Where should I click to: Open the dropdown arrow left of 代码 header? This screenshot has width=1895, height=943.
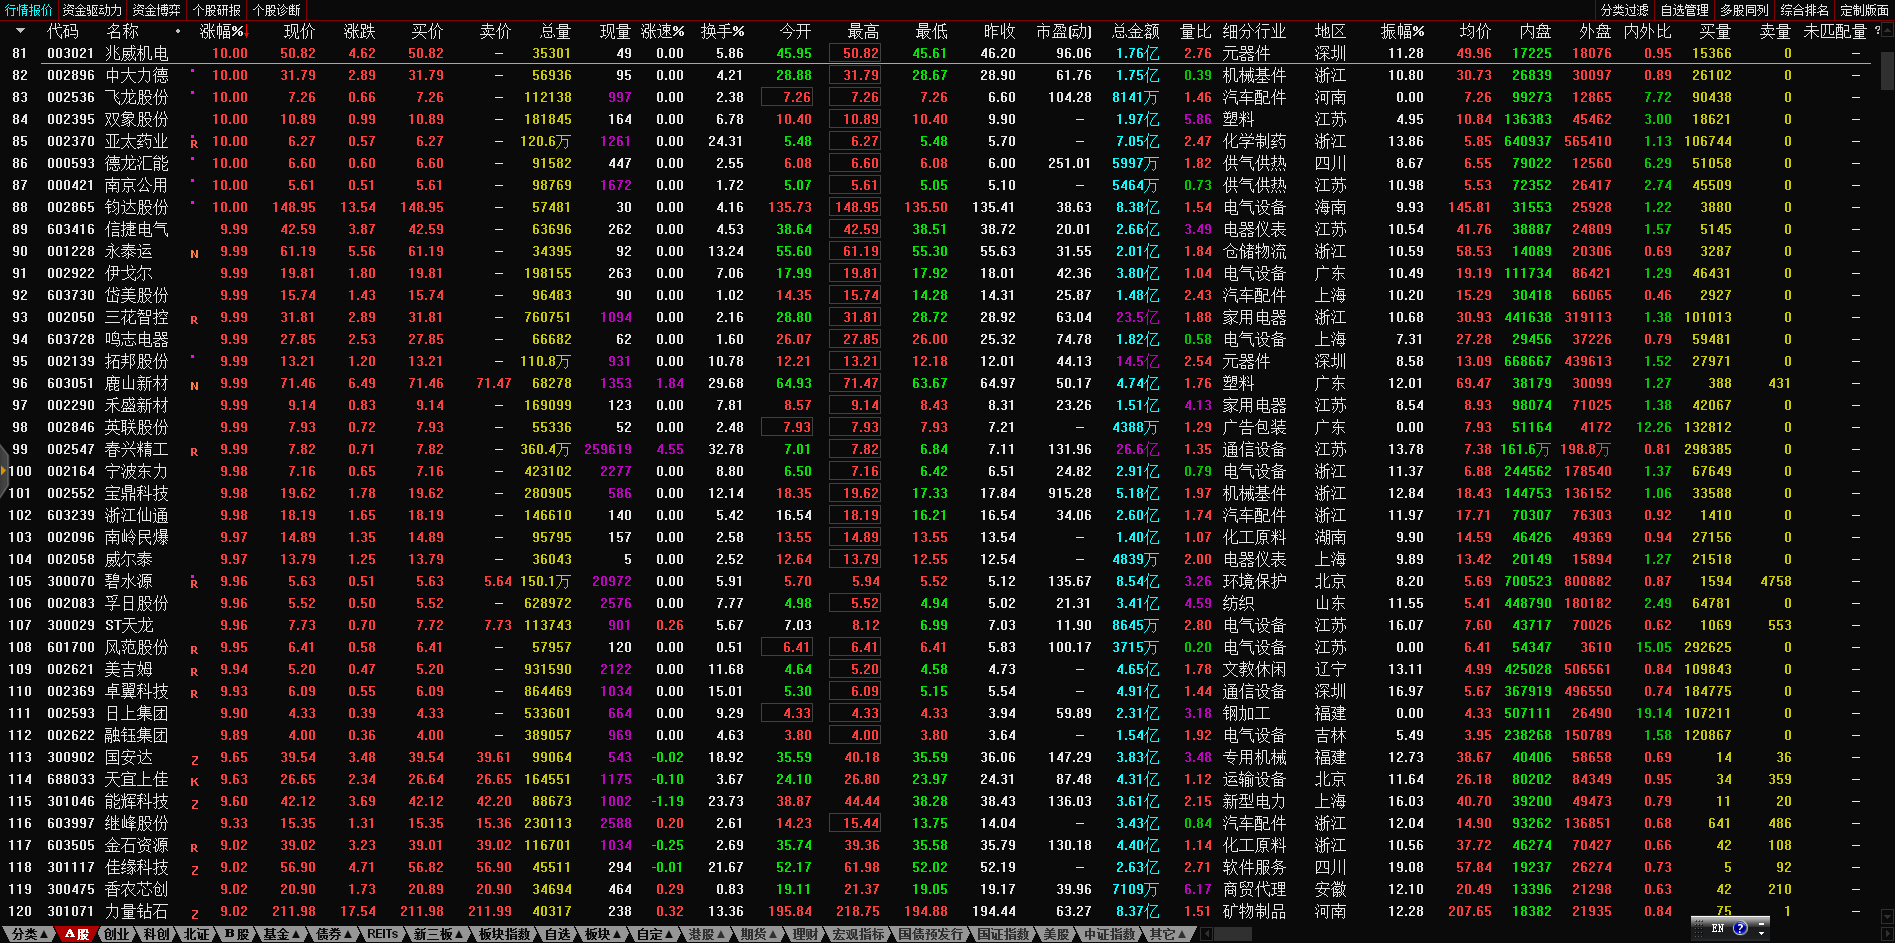pyautogui.click(x=20, y=31)
